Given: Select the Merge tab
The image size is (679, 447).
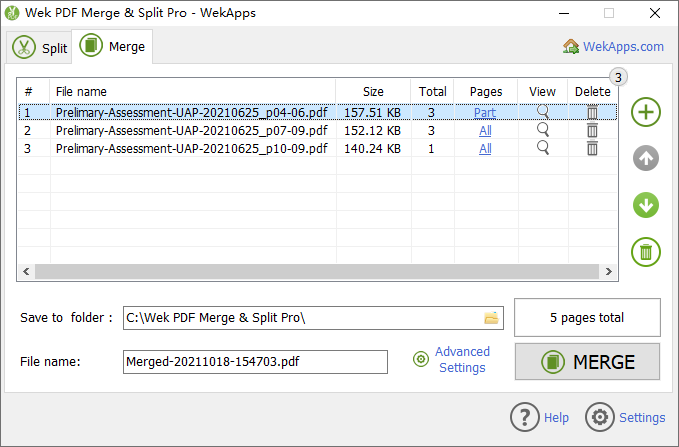Looking at the screenshot, I should point(112,46).
